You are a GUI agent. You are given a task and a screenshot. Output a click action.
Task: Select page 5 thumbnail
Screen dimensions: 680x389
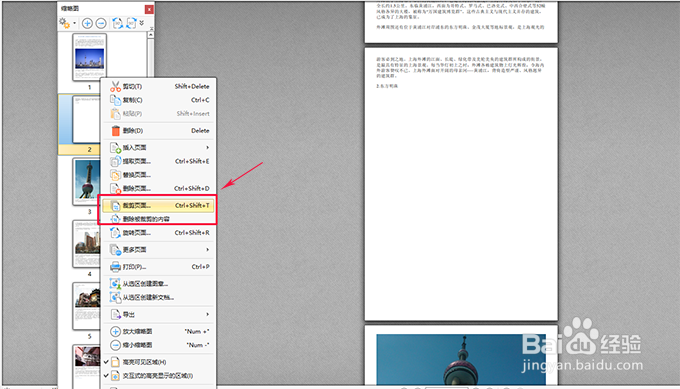click(87, 306)
